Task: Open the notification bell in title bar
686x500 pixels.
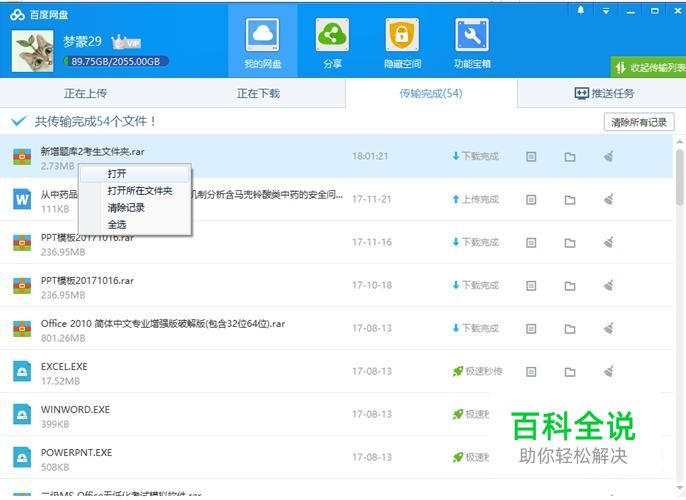Action: [x=581, y=10]
